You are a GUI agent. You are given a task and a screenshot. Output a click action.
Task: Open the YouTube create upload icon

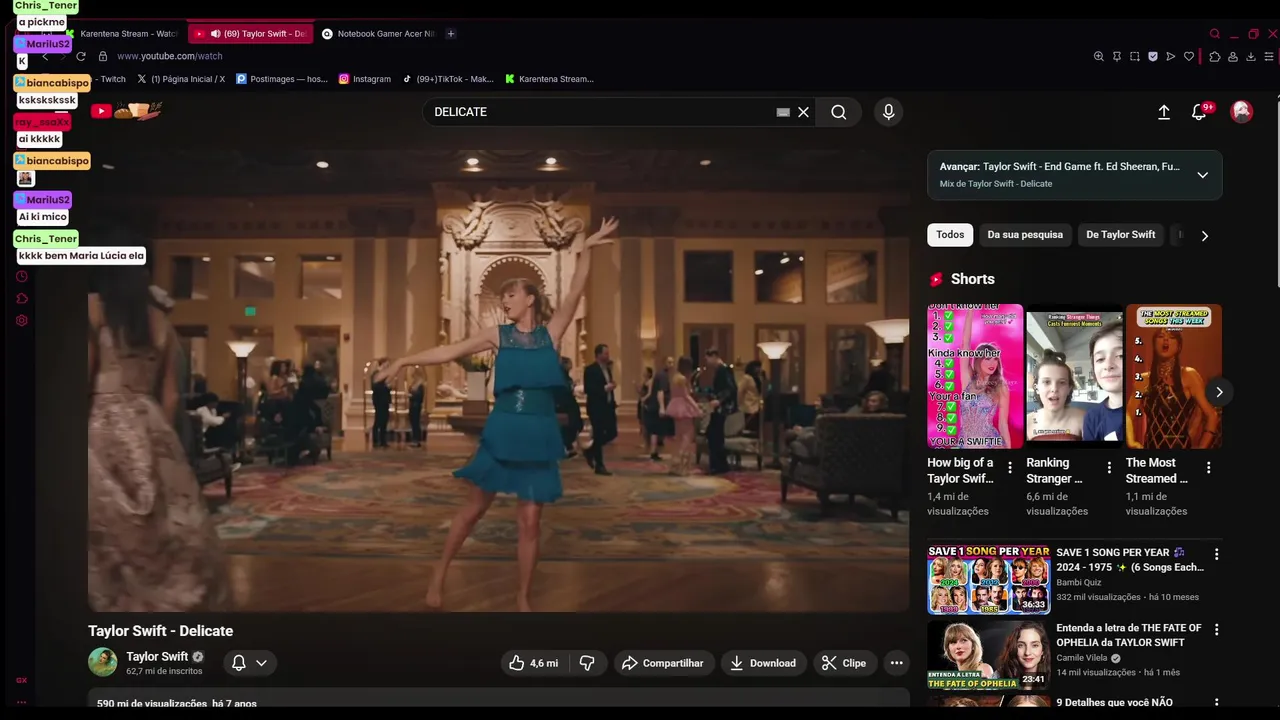pos(1164,112)
